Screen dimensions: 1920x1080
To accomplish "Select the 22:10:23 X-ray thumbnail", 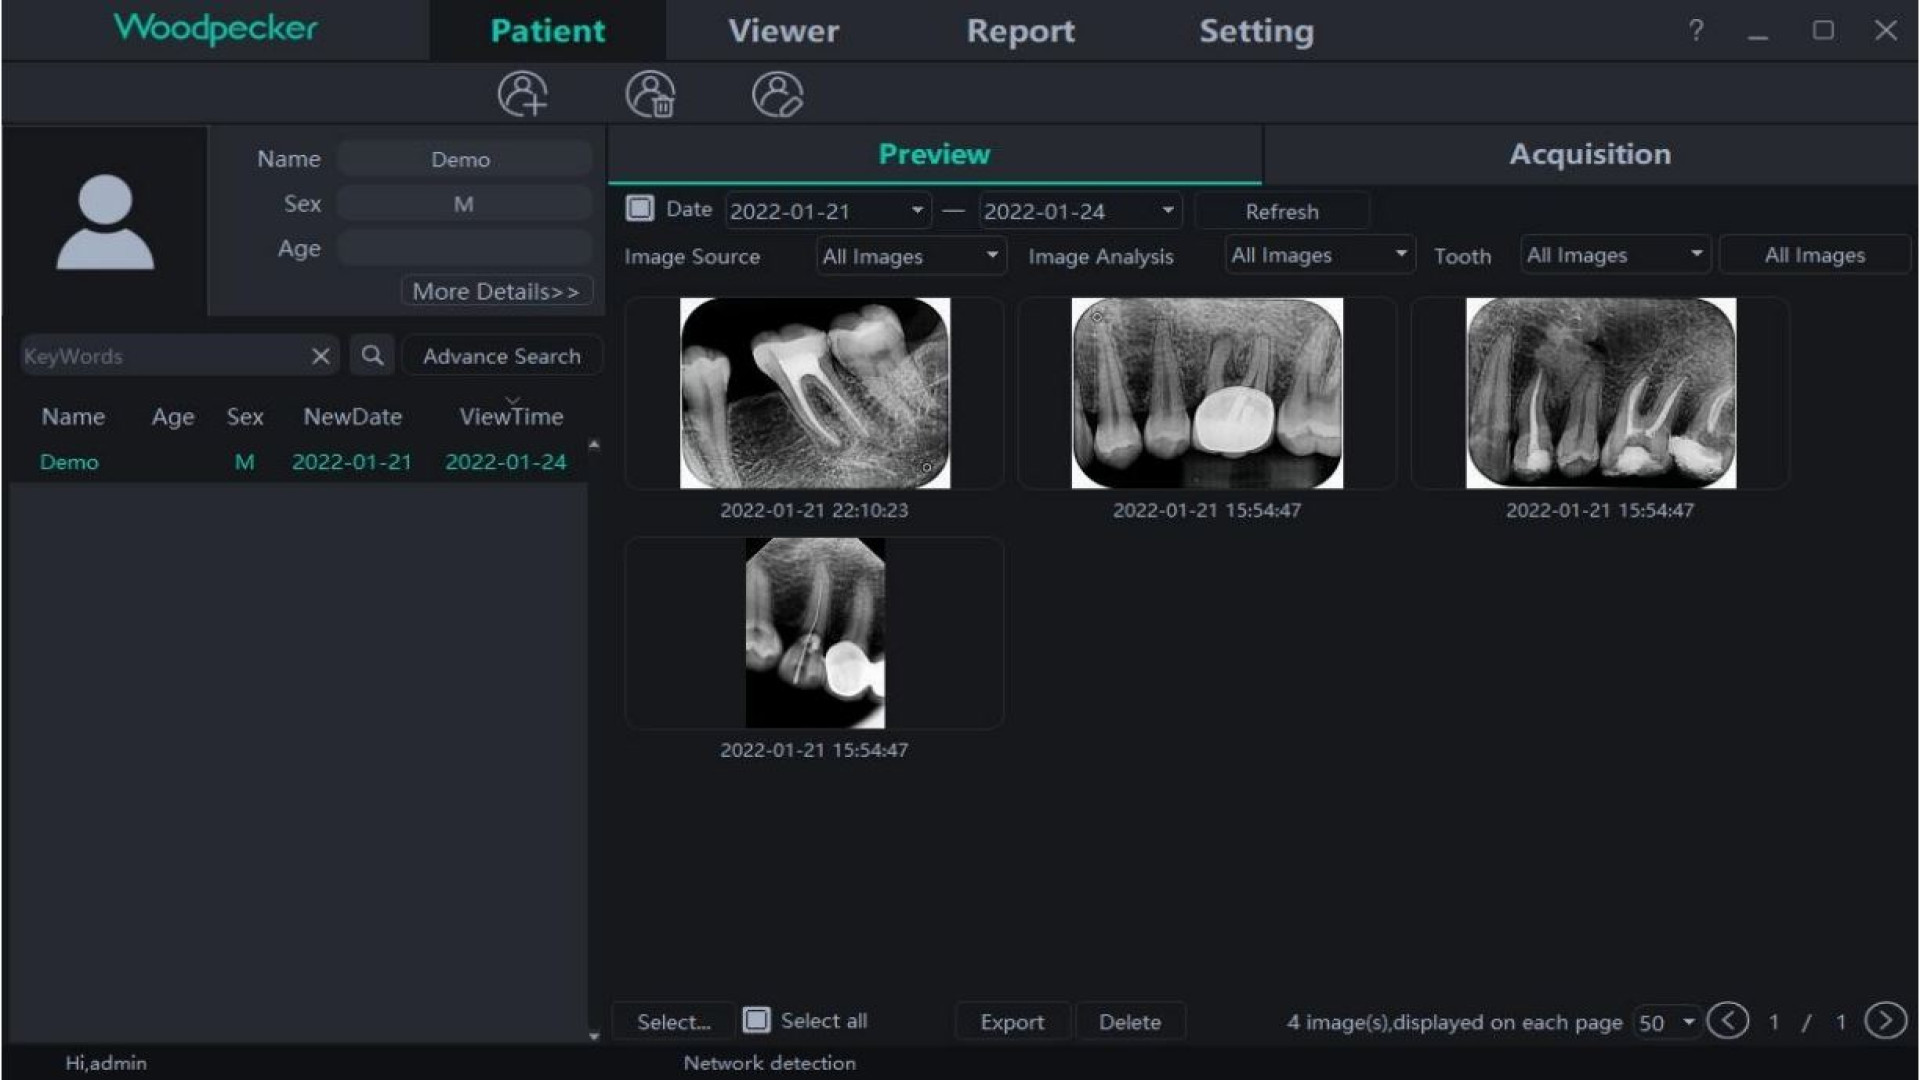I will 814,393.
